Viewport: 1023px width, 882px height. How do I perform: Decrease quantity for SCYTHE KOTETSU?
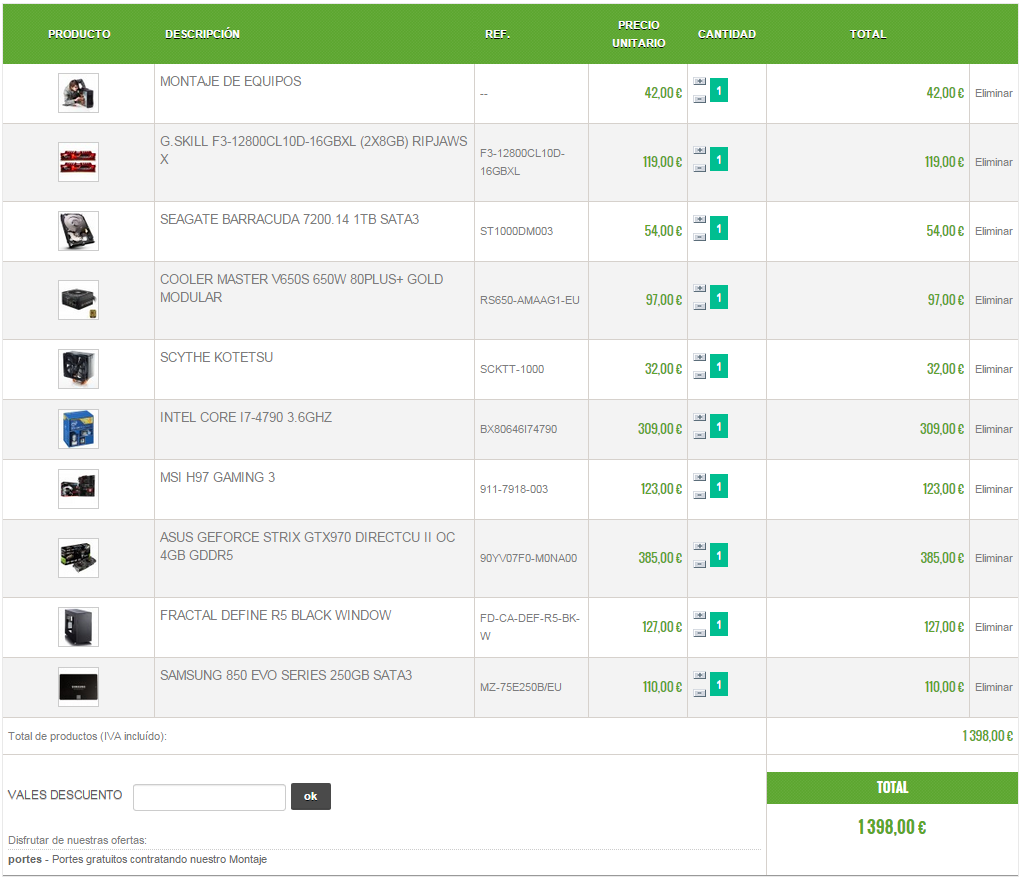[x=699, y=376]
